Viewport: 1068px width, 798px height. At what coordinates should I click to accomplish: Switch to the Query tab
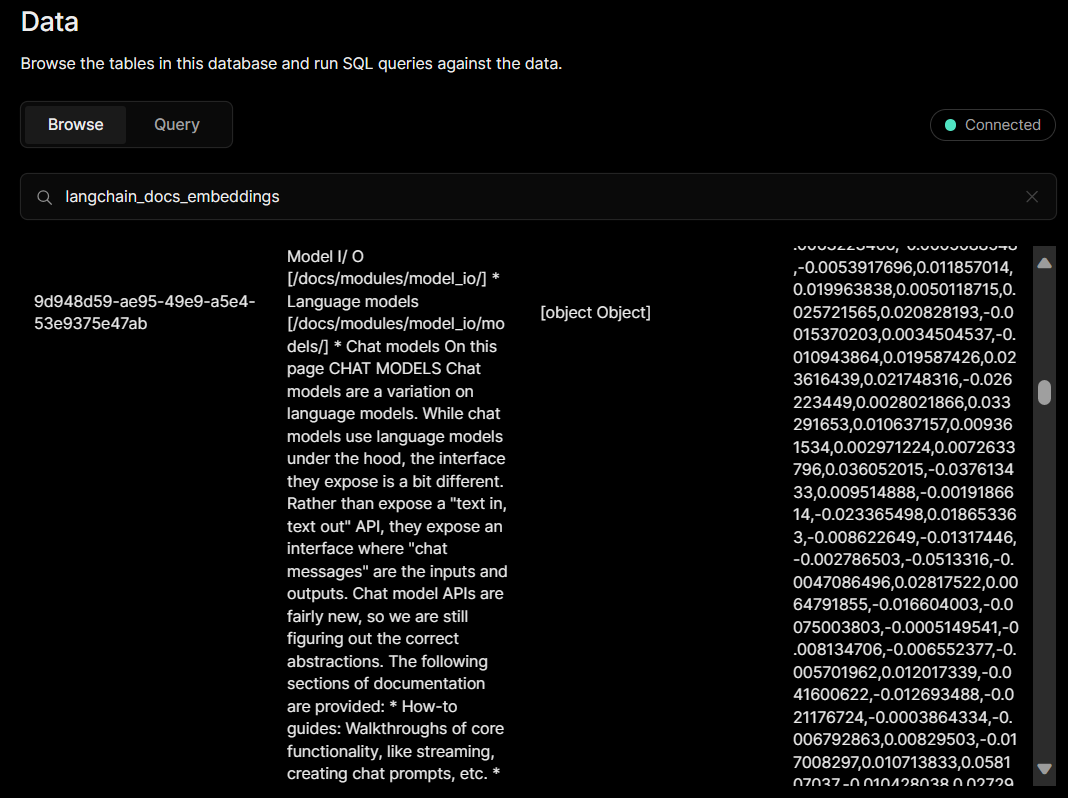pyautogui.click(x=177, y=125)
